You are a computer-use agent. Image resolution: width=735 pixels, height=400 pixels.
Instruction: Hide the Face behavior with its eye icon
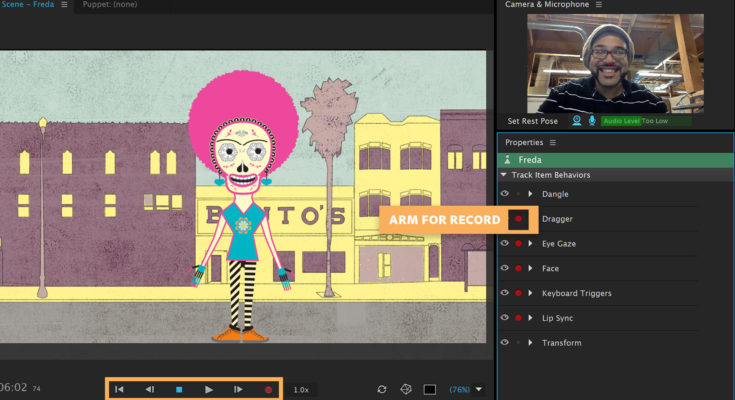504,268
